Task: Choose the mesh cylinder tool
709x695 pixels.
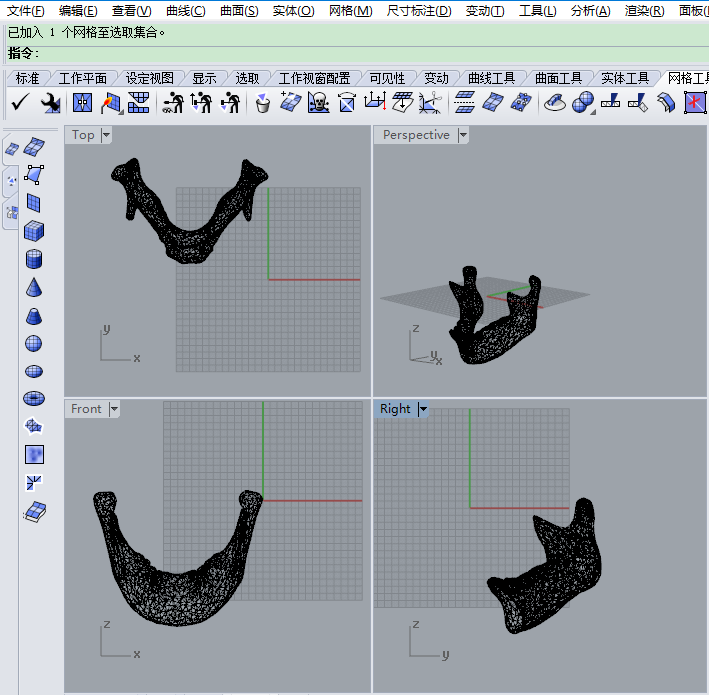Action: 34,260
